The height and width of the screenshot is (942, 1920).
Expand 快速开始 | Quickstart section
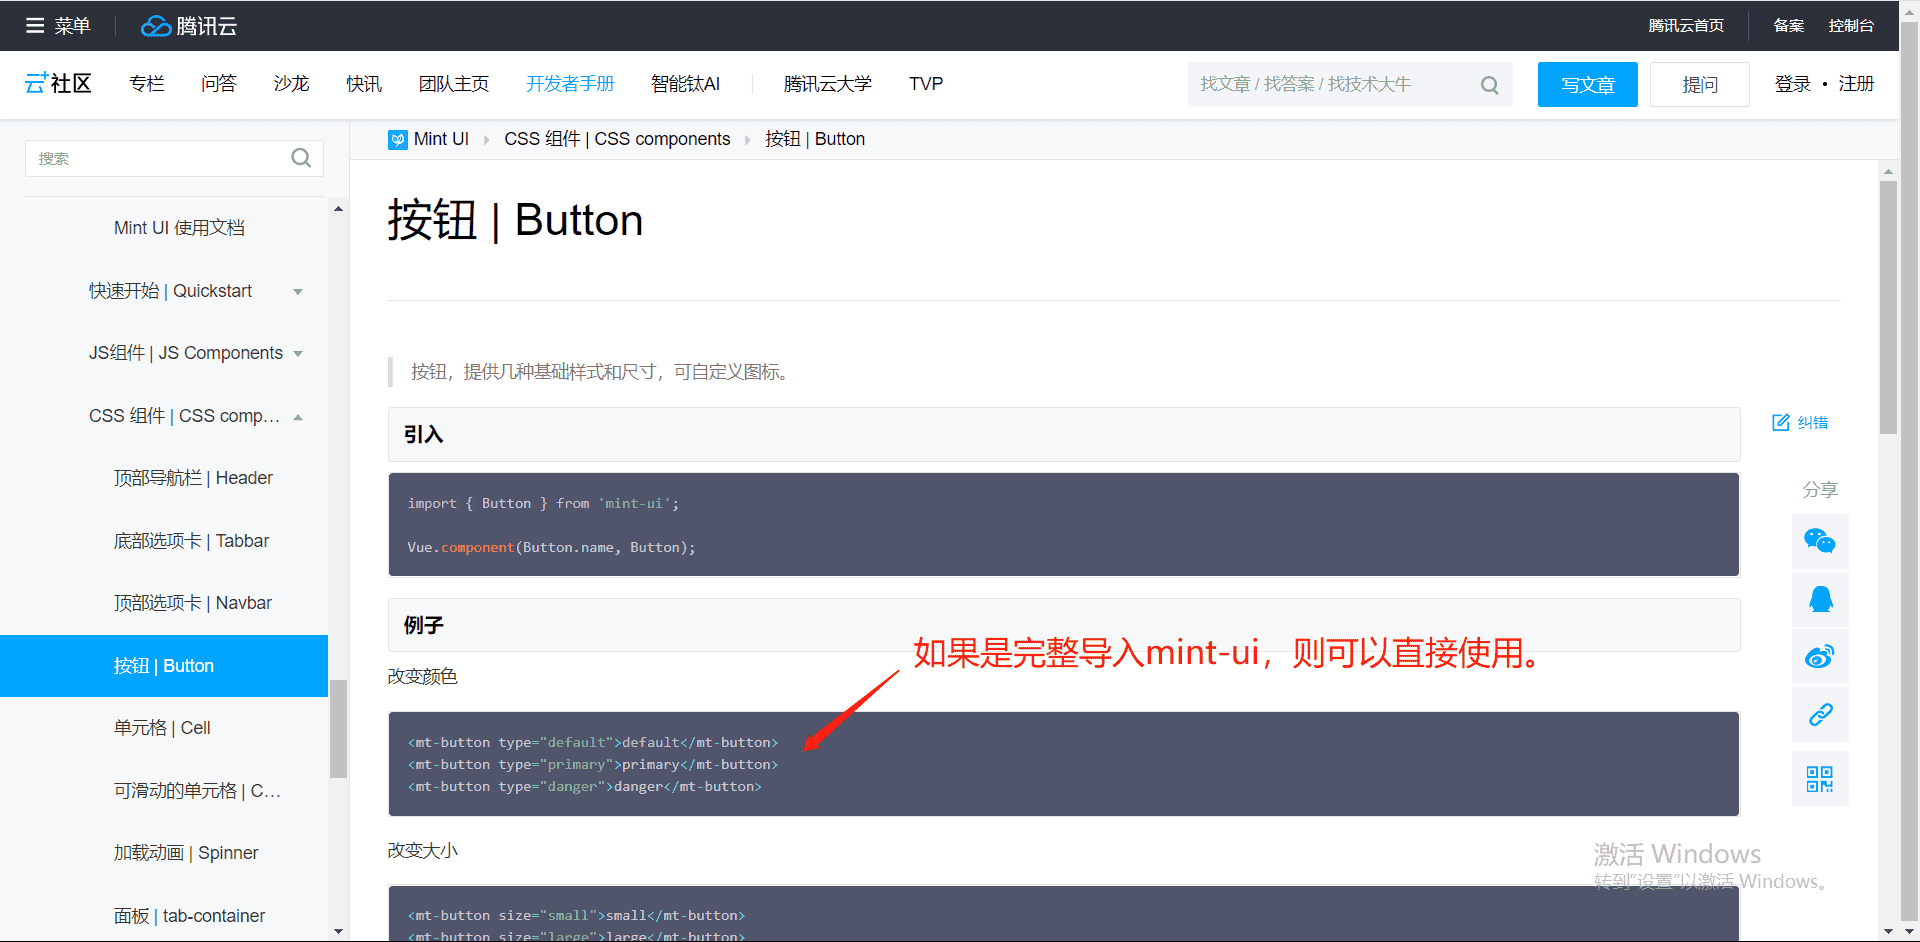[298, 292]
